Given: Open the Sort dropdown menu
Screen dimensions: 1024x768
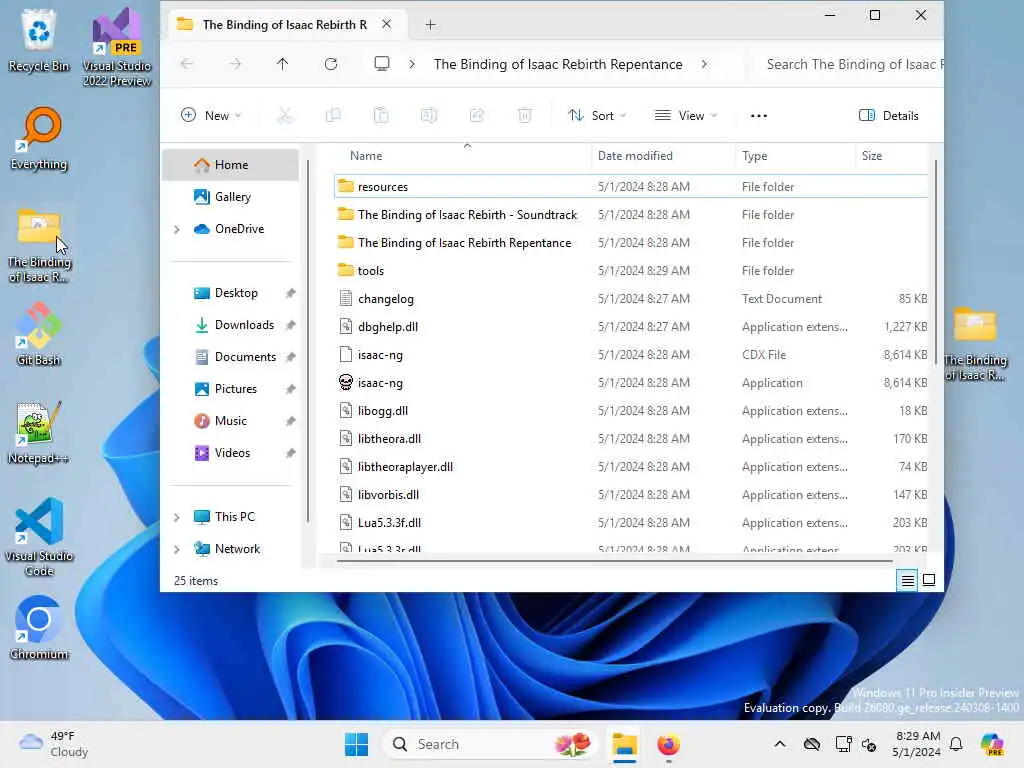Looking at the screenshot, I should click(597, 116).
